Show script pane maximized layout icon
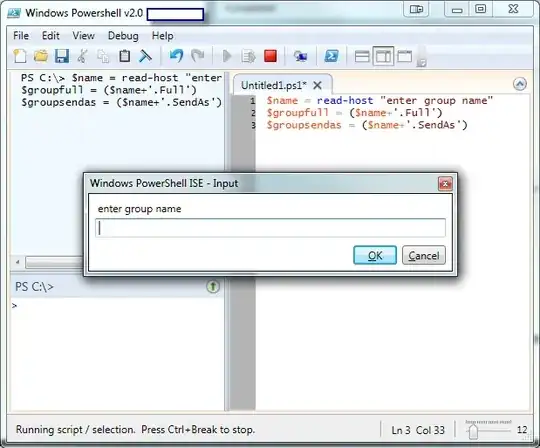540x448 pixels. (x=404, y=56)
